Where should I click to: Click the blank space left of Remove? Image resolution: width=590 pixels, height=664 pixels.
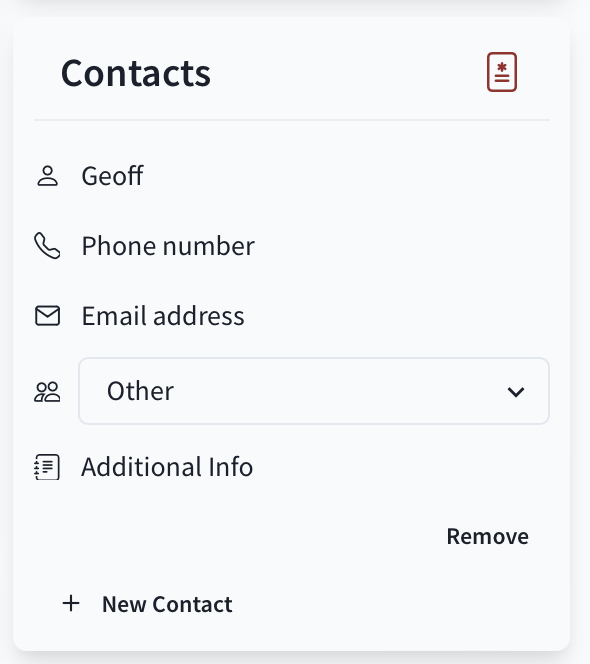[237, 537]
